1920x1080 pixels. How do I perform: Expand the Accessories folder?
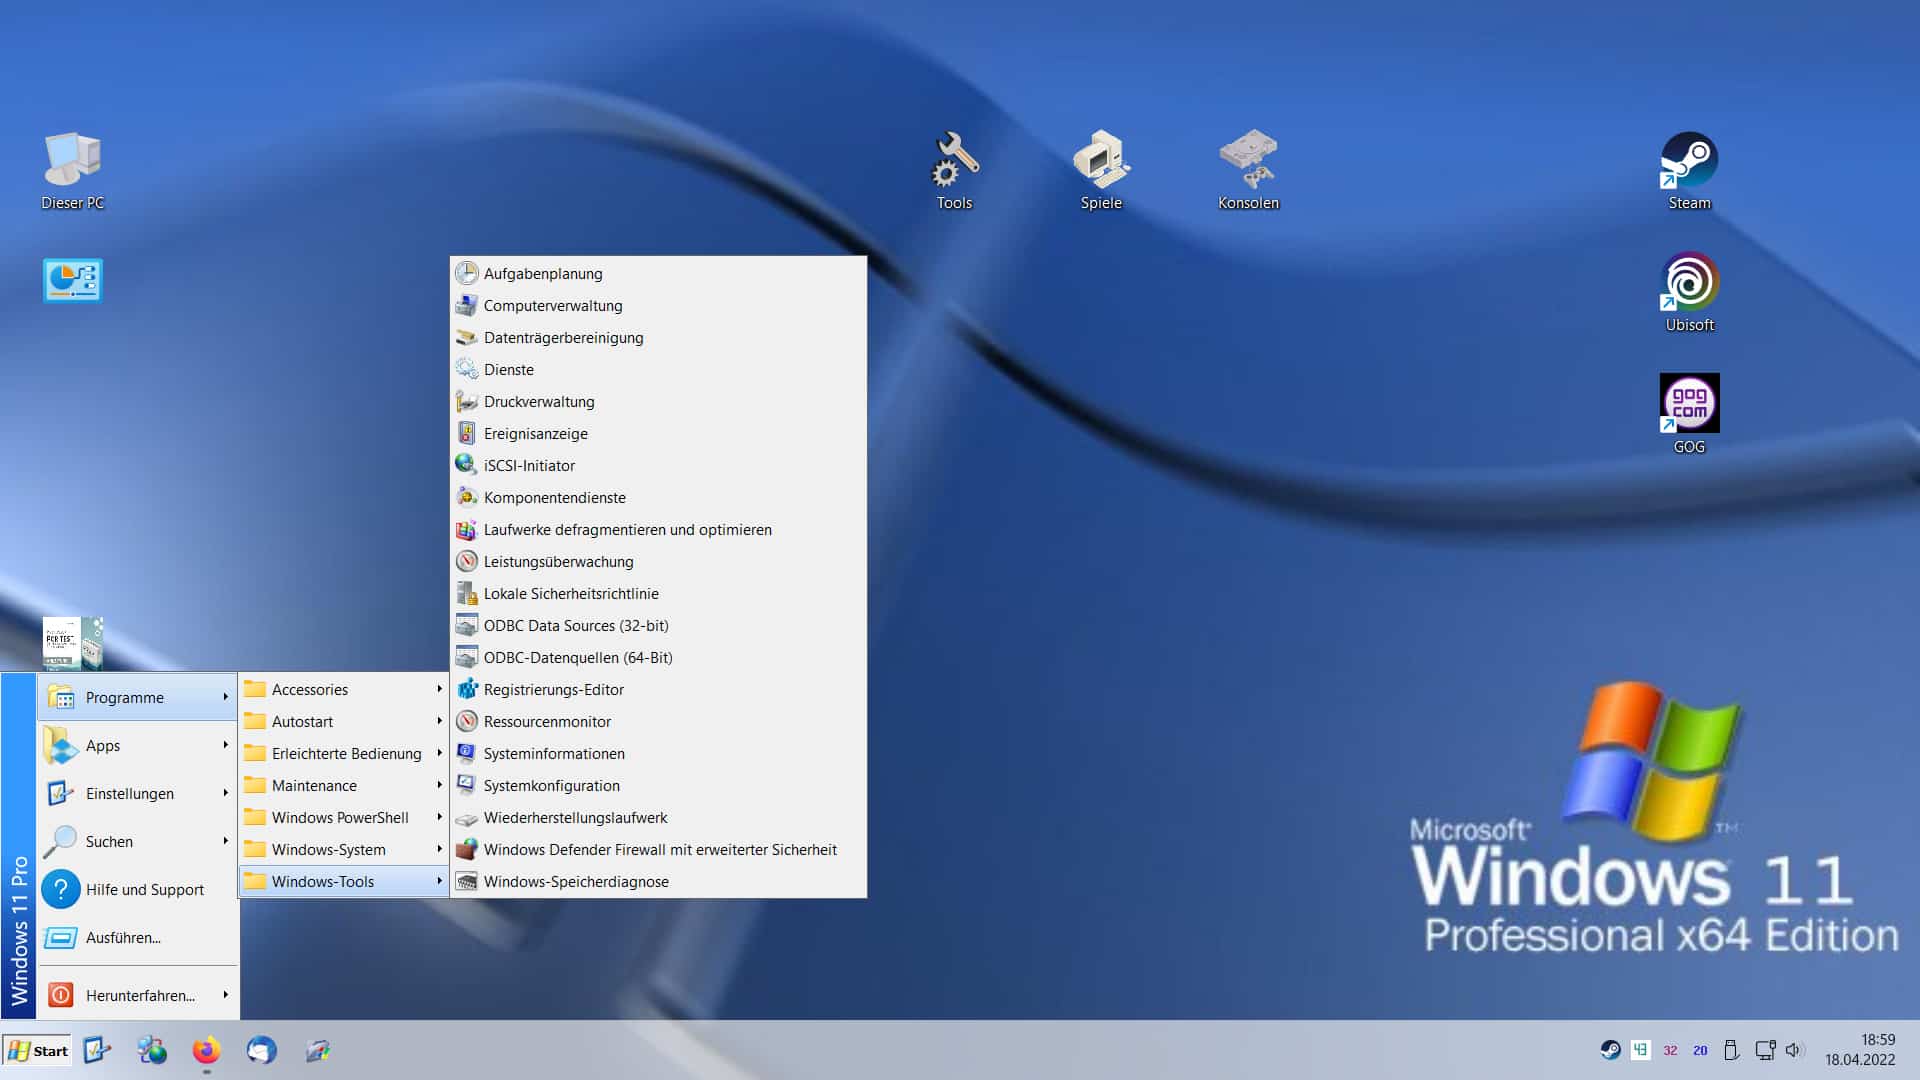click(x=344, y=689)
